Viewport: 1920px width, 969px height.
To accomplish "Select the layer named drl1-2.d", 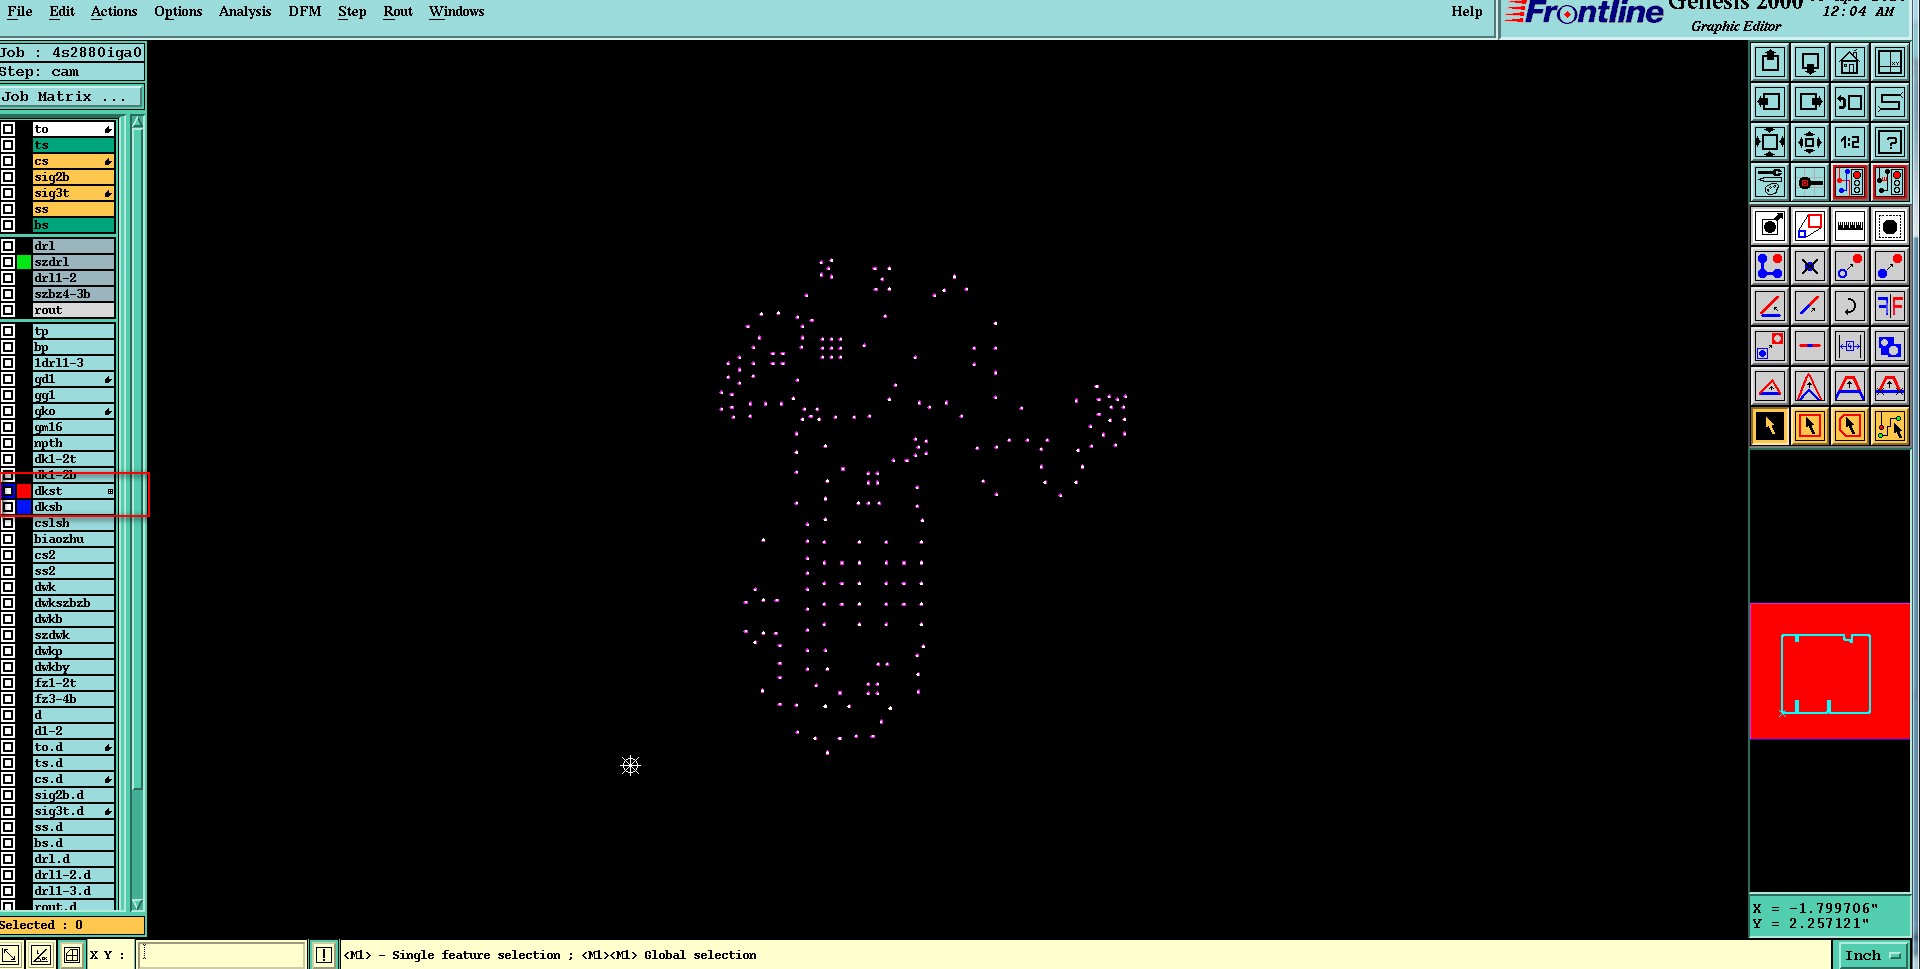I will click(x=73, y=875).
